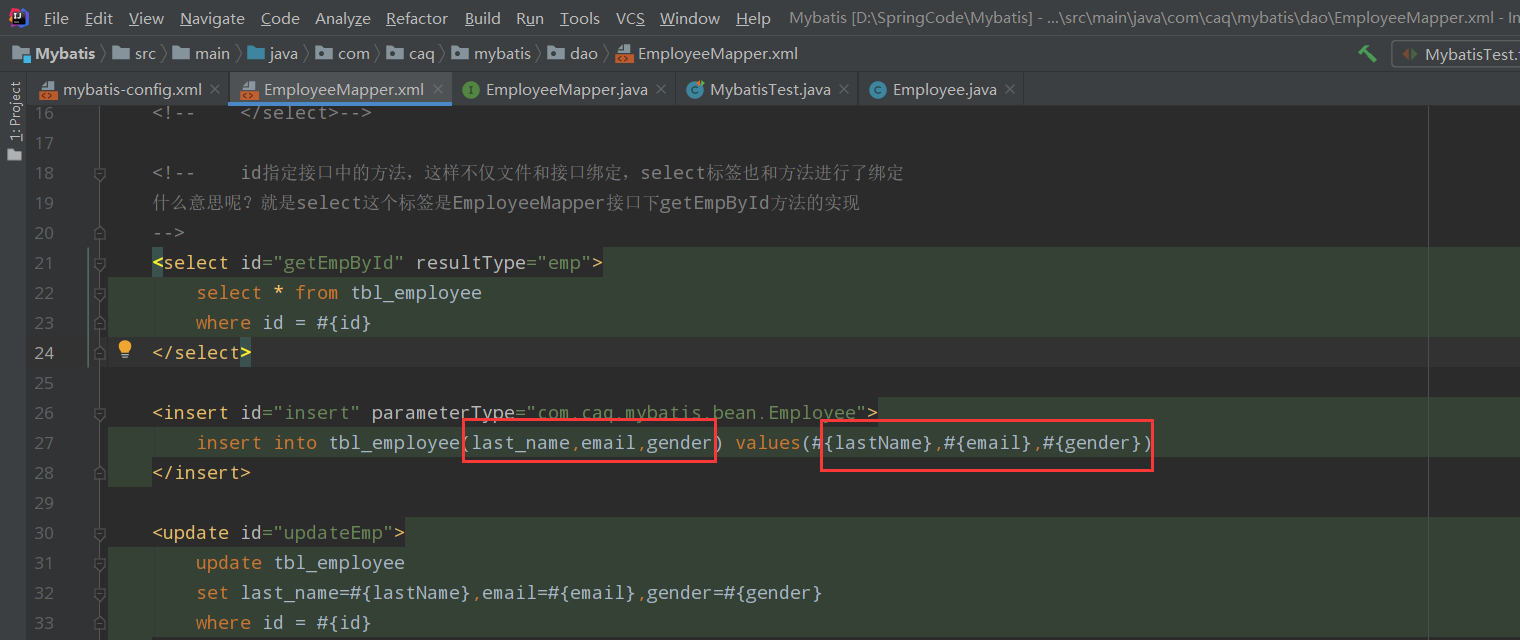The width and height of the screenshot is (1520, 640).
Task: Click the EmployeeMapper.xml file breadcrumb
Action: (x=706, y=54)
